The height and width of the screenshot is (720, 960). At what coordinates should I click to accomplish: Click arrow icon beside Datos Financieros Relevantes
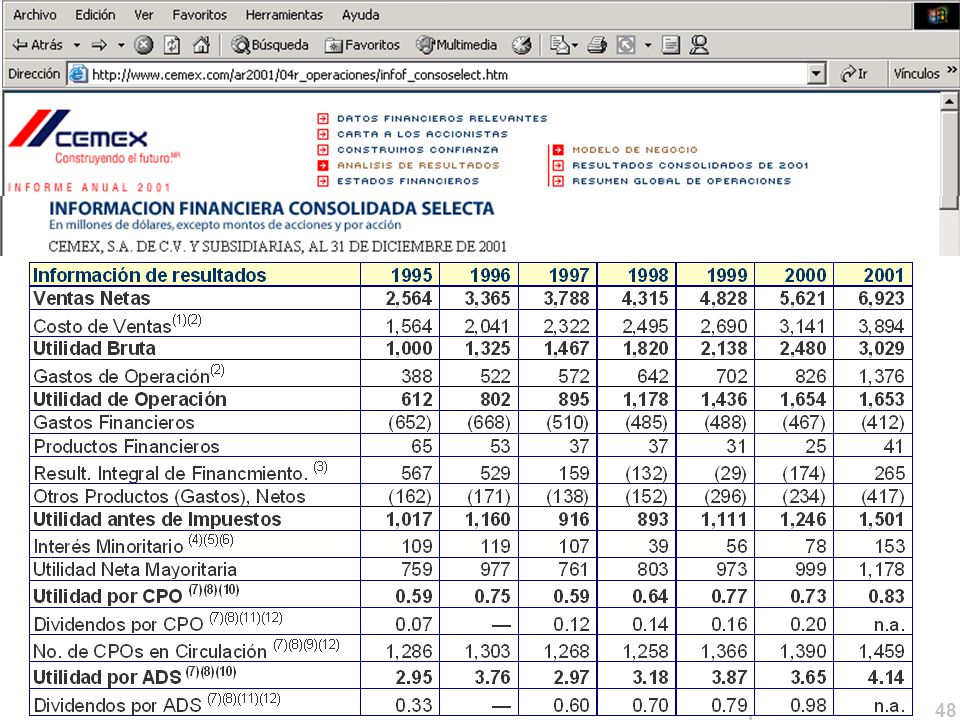323,119
